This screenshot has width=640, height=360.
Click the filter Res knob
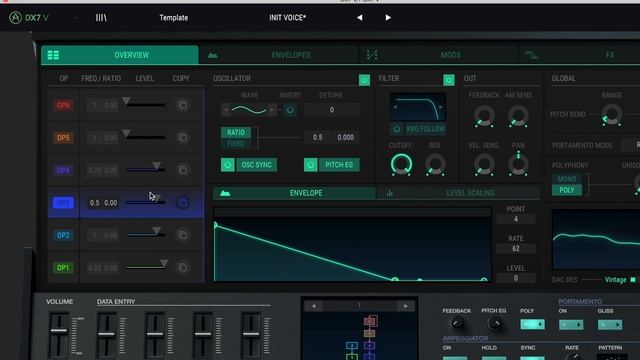click(435, 164)
